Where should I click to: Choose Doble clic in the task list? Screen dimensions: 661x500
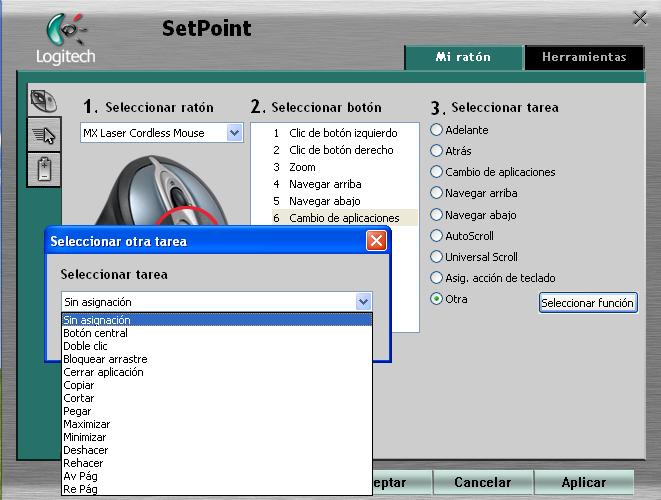click(x=217, y=346)
